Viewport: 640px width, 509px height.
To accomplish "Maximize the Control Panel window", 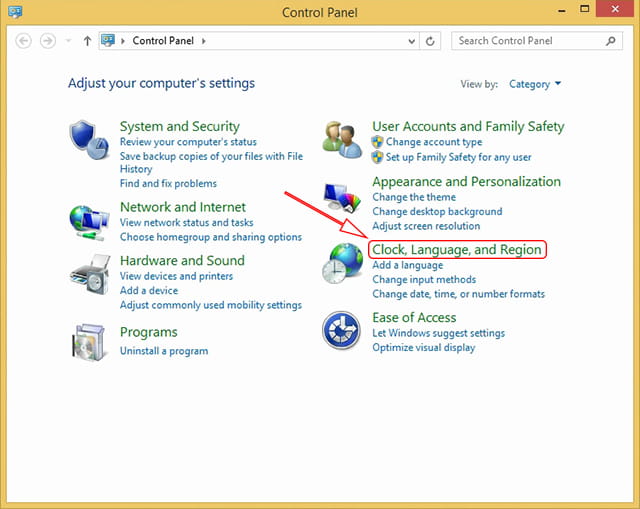I will pyautogui.click(x=584, y=9).
